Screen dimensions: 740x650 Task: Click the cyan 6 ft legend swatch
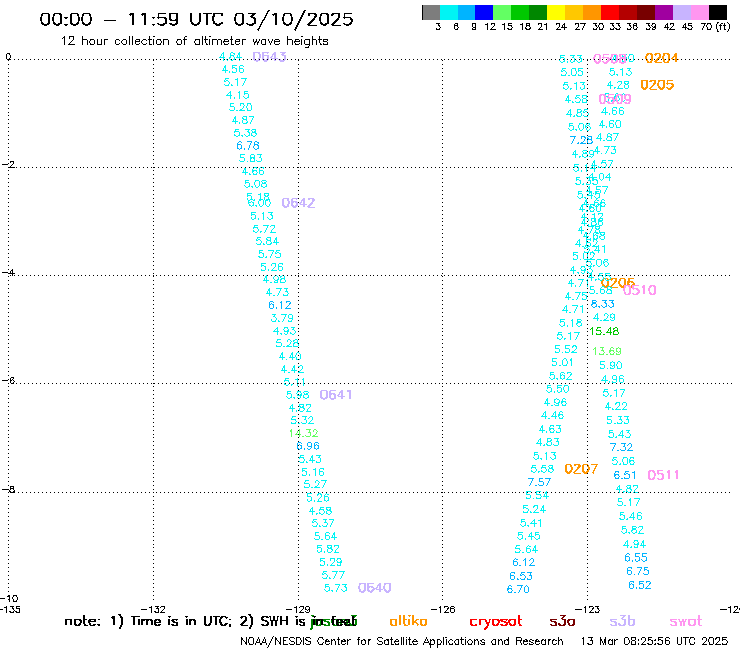coord(449,12)
